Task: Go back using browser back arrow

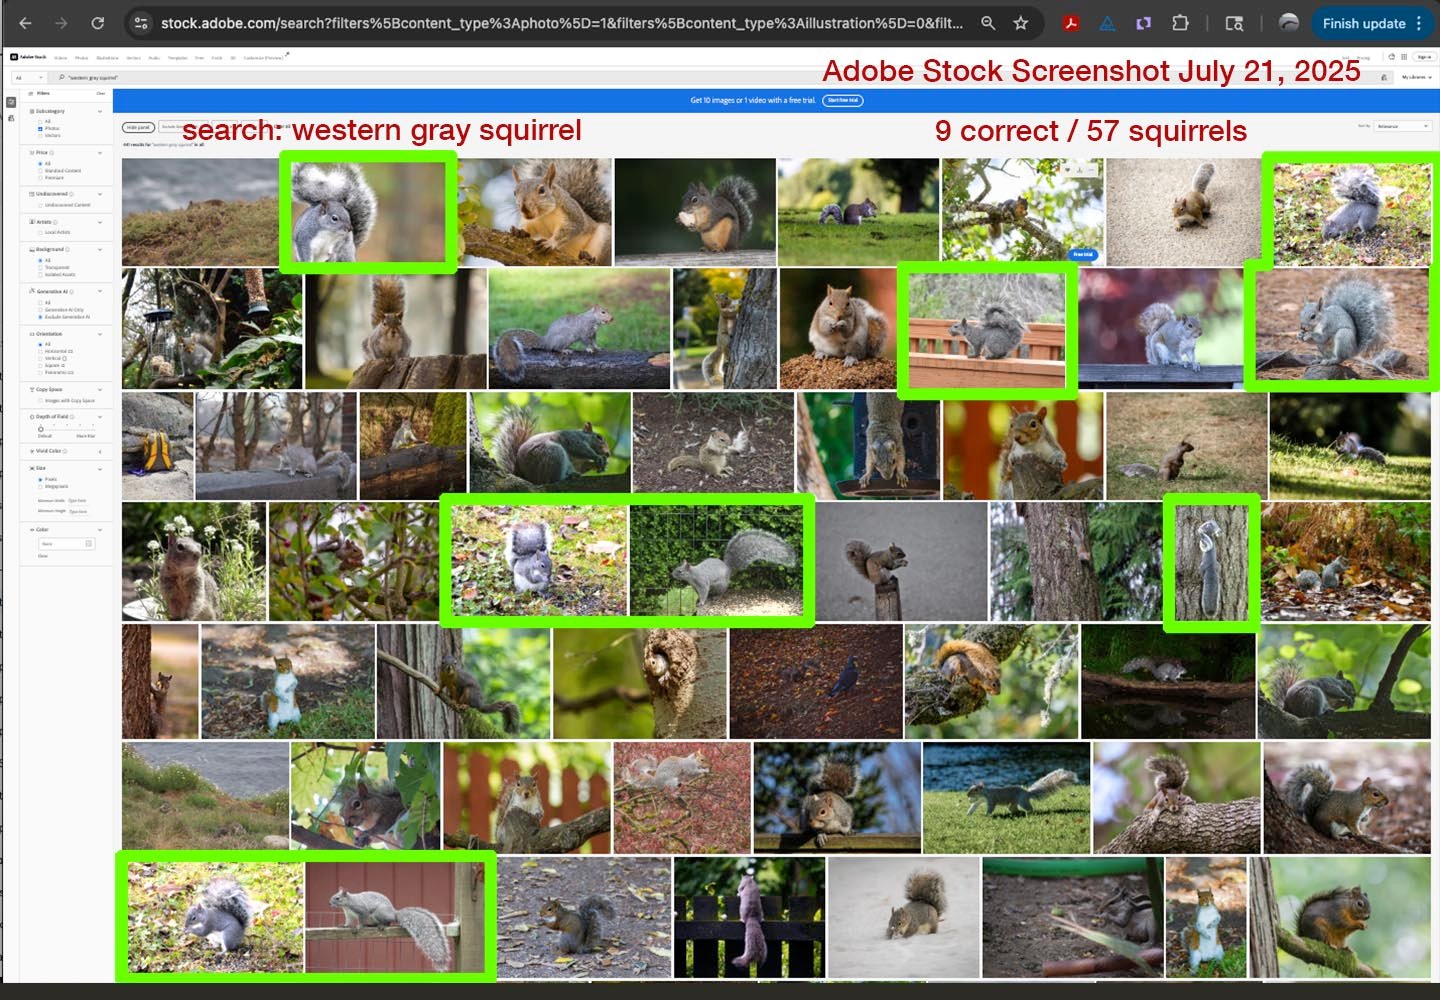Action: coord(26,23)
